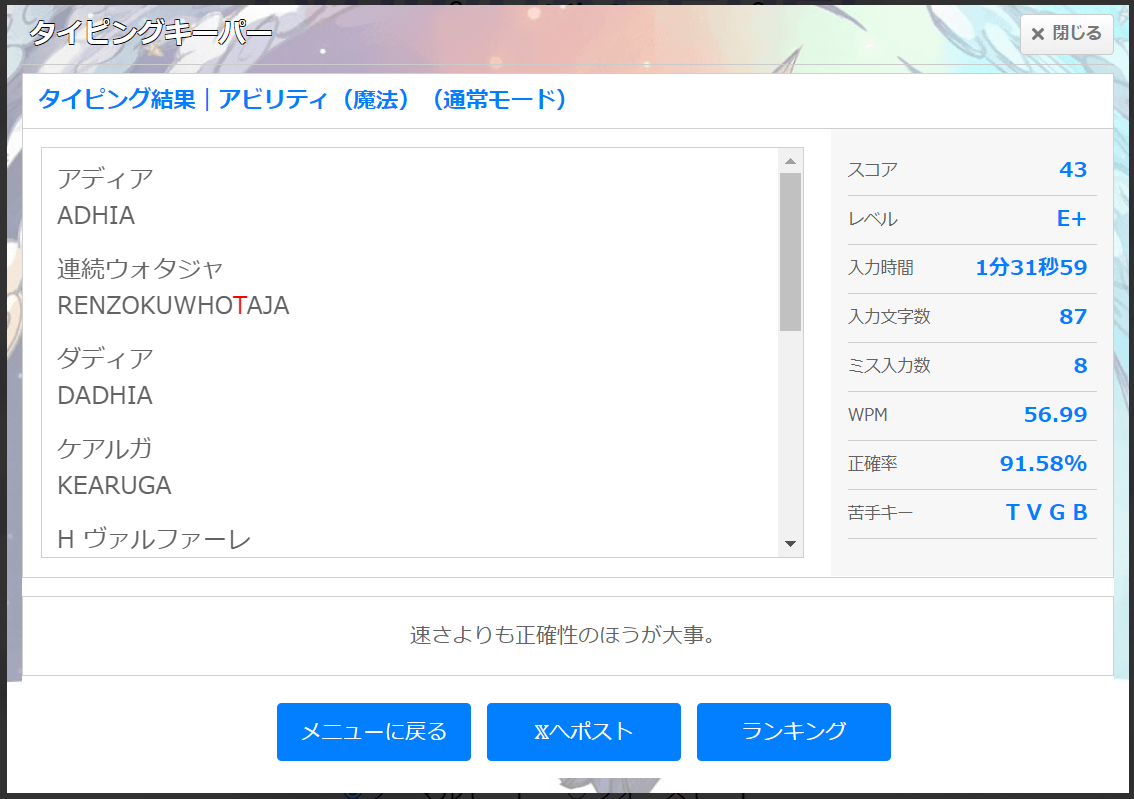
Task: Select the 入力時間 value 1分31秒59
Action: tap(1030, 268)
